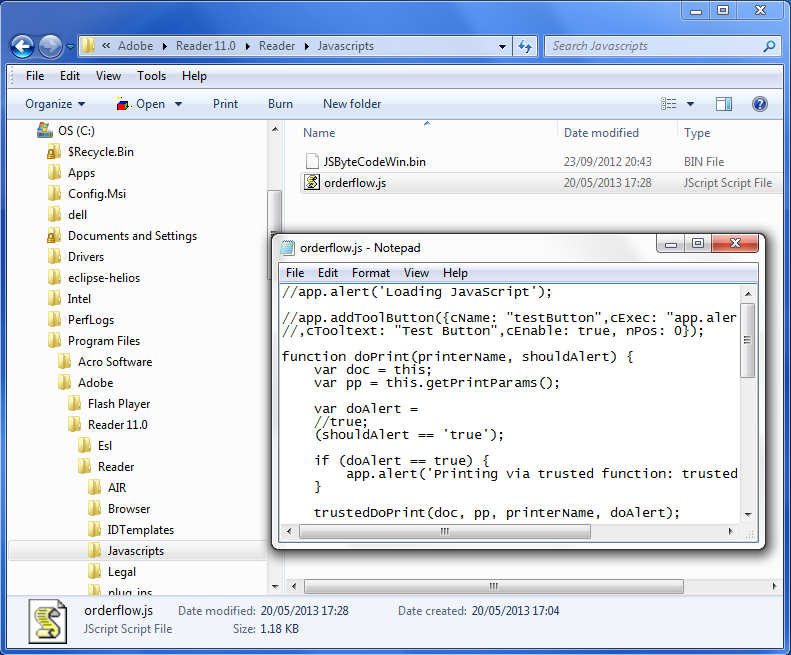Open the Organize dropdown

click(x=55, y=104)
